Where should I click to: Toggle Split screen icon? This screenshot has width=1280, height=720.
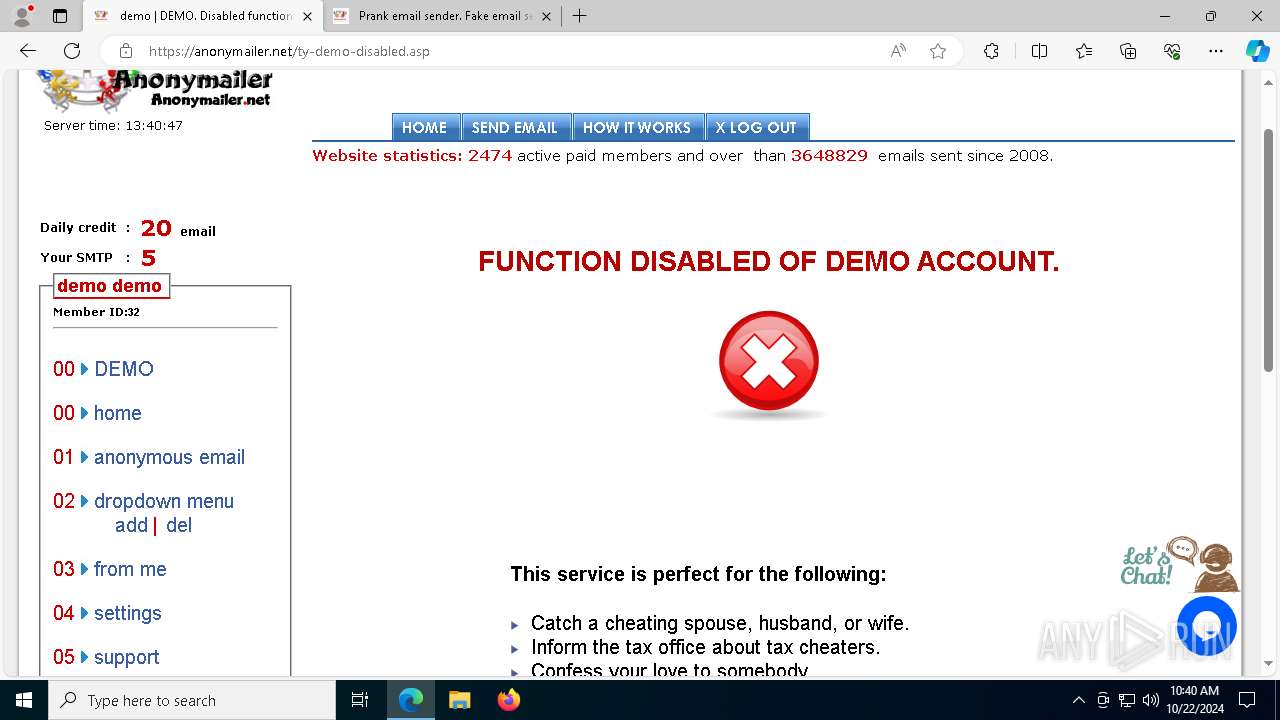1039,51
